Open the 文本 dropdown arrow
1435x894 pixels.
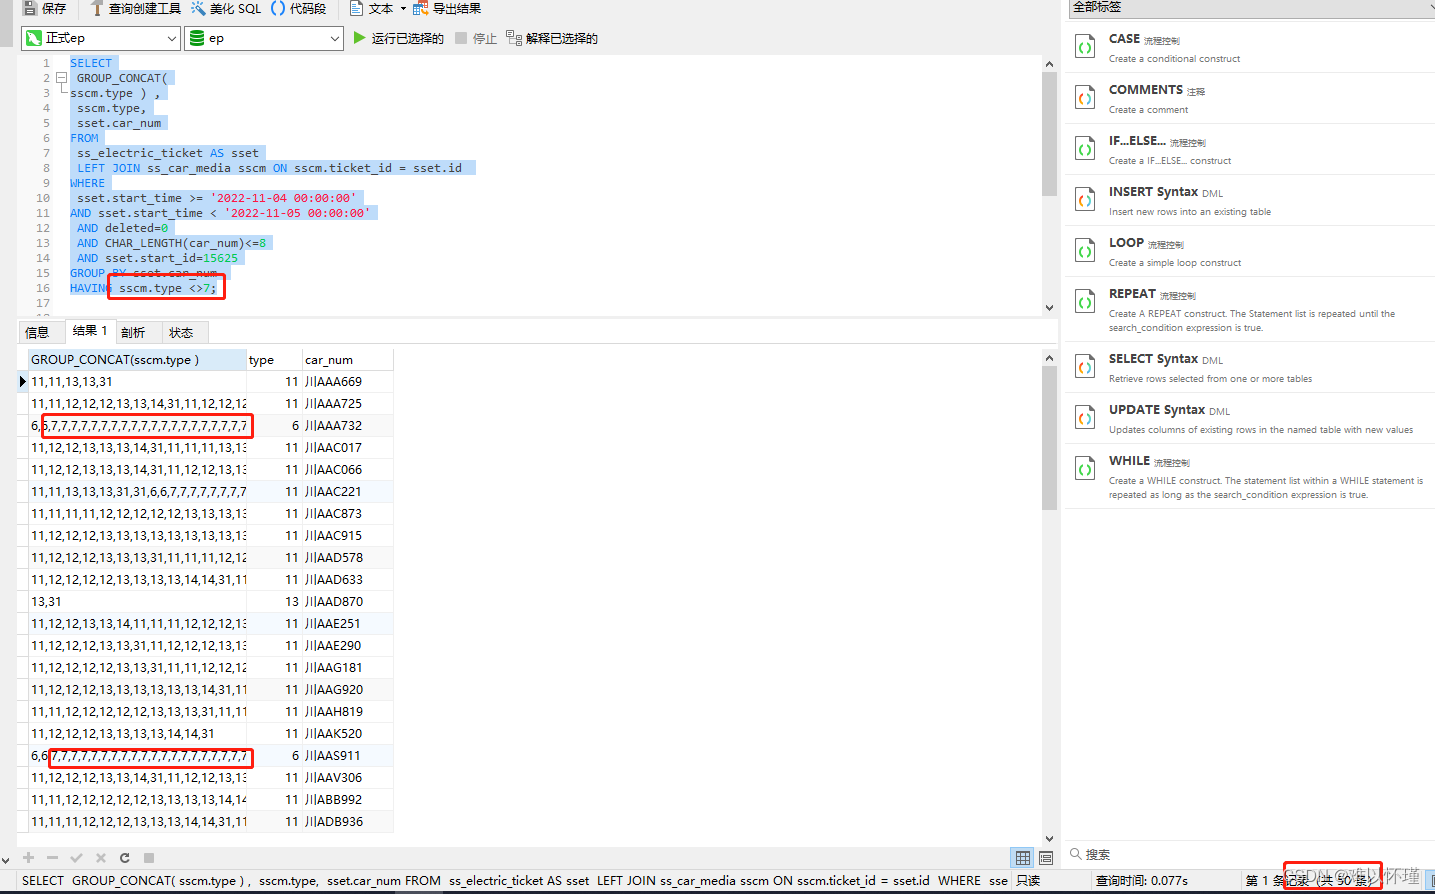point(403,8)
